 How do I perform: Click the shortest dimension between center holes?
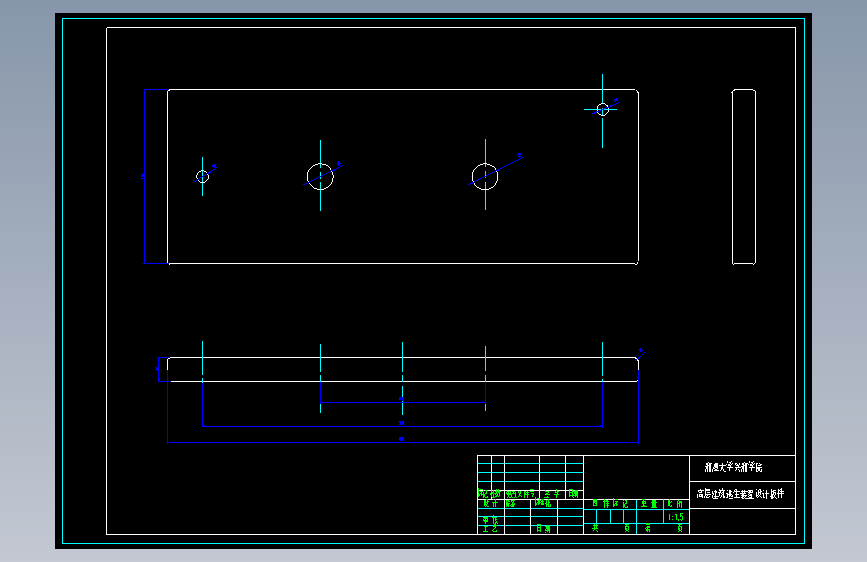click(x=403, y=402)
